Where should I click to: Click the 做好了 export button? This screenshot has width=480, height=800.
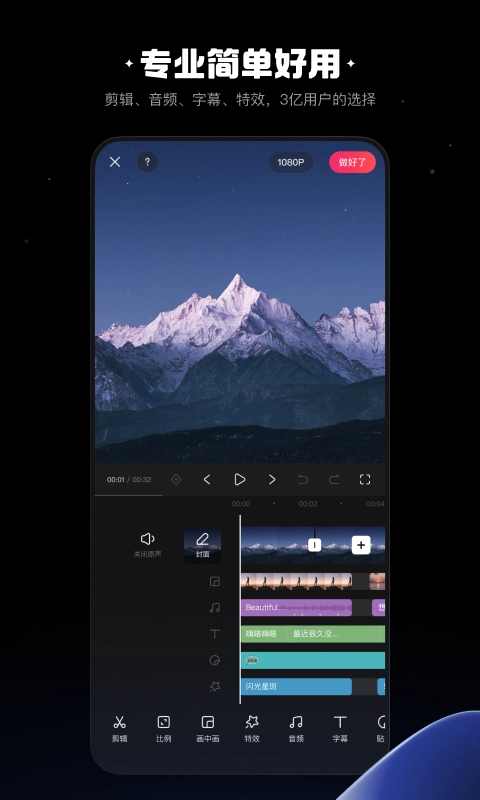pyautogui.click(x=352, y=162)
